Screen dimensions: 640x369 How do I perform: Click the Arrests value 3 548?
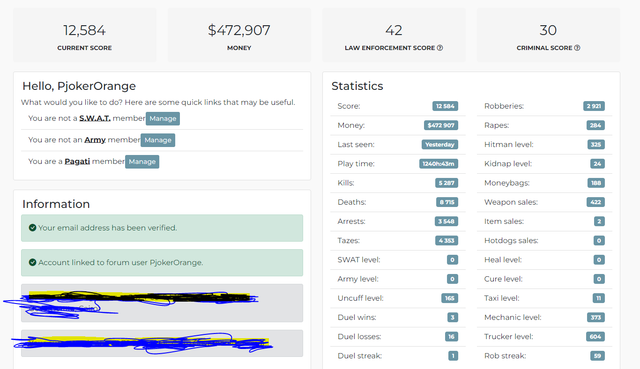[447, 221]
